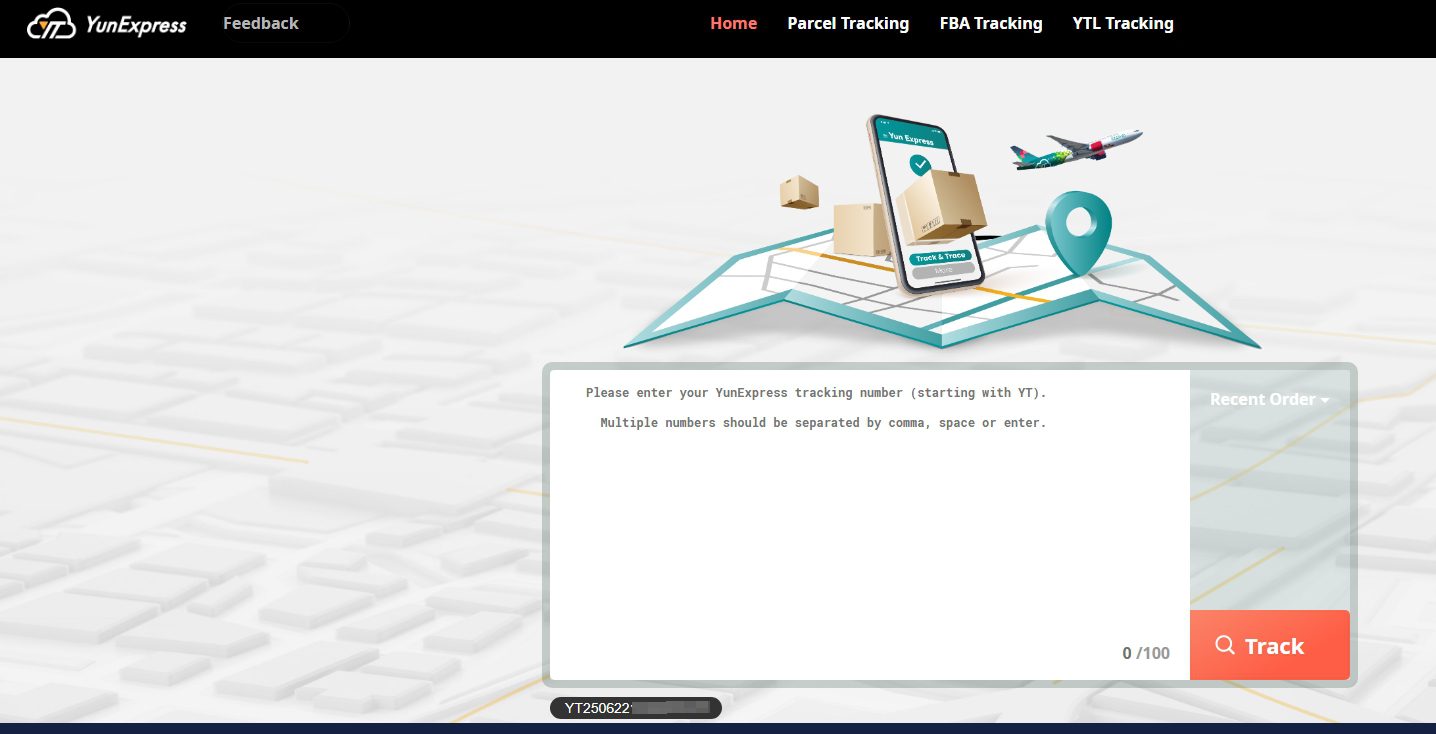
Task: Navigate to YTL Tracking
Action: (1122, 23)
